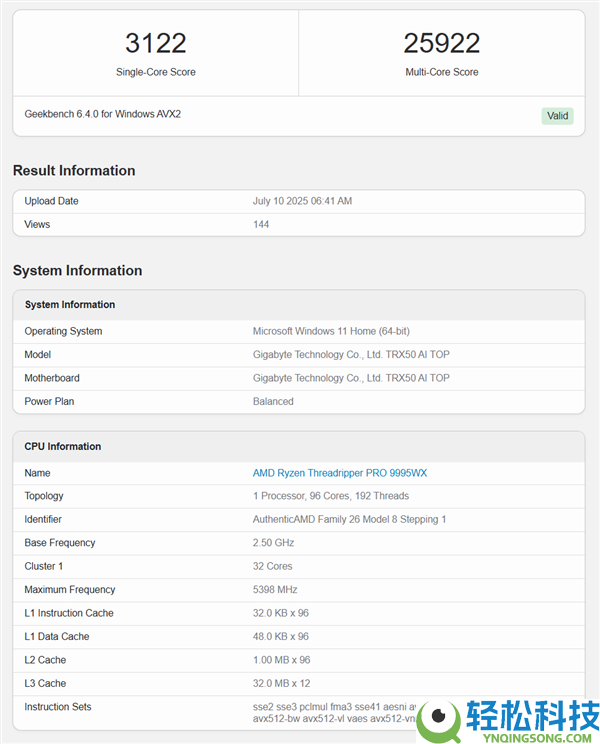Click the CPU Information table header

(63, 447)
